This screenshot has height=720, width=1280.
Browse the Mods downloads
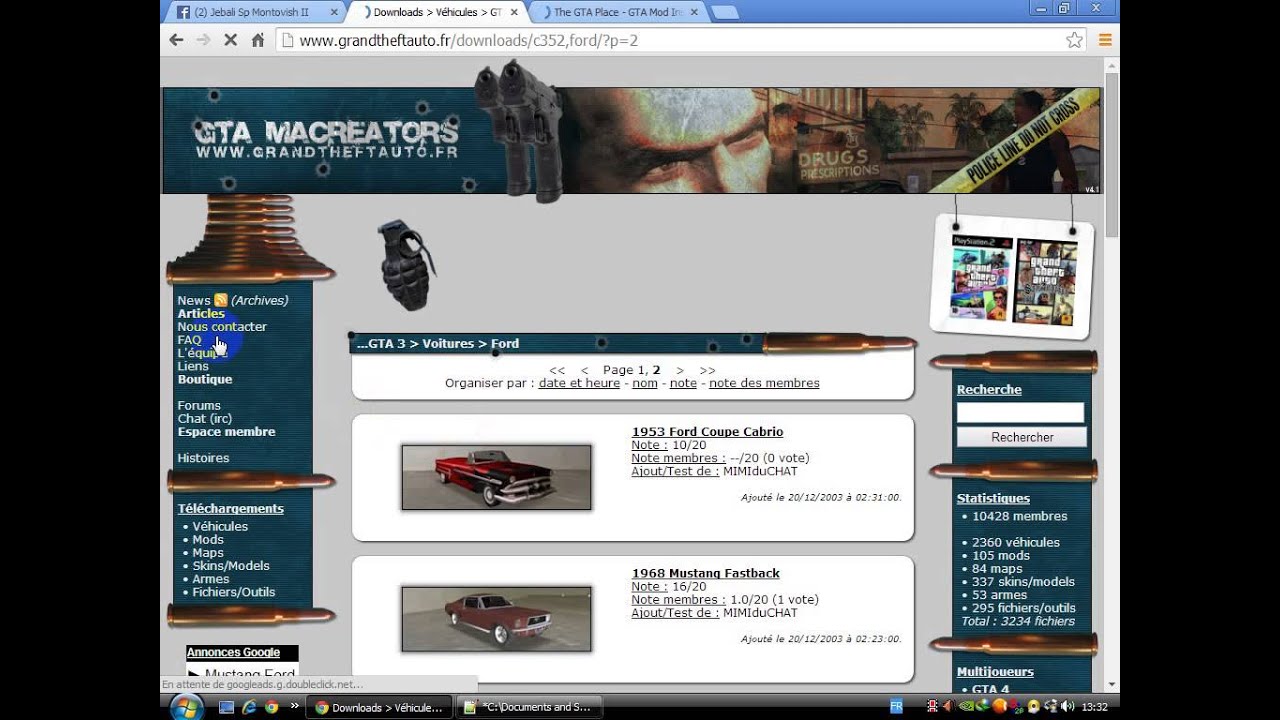point(208,539)
